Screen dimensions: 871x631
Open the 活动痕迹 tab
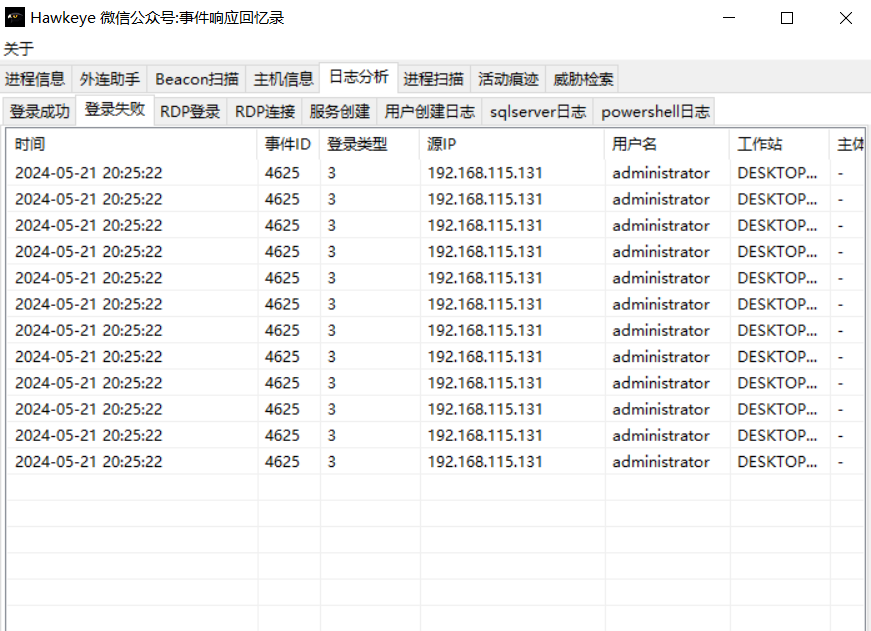[508, 79]
